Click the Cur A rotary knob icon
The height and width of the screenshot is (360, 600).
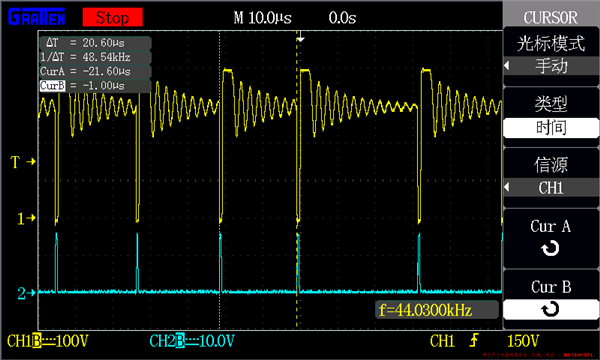point(550,249)
